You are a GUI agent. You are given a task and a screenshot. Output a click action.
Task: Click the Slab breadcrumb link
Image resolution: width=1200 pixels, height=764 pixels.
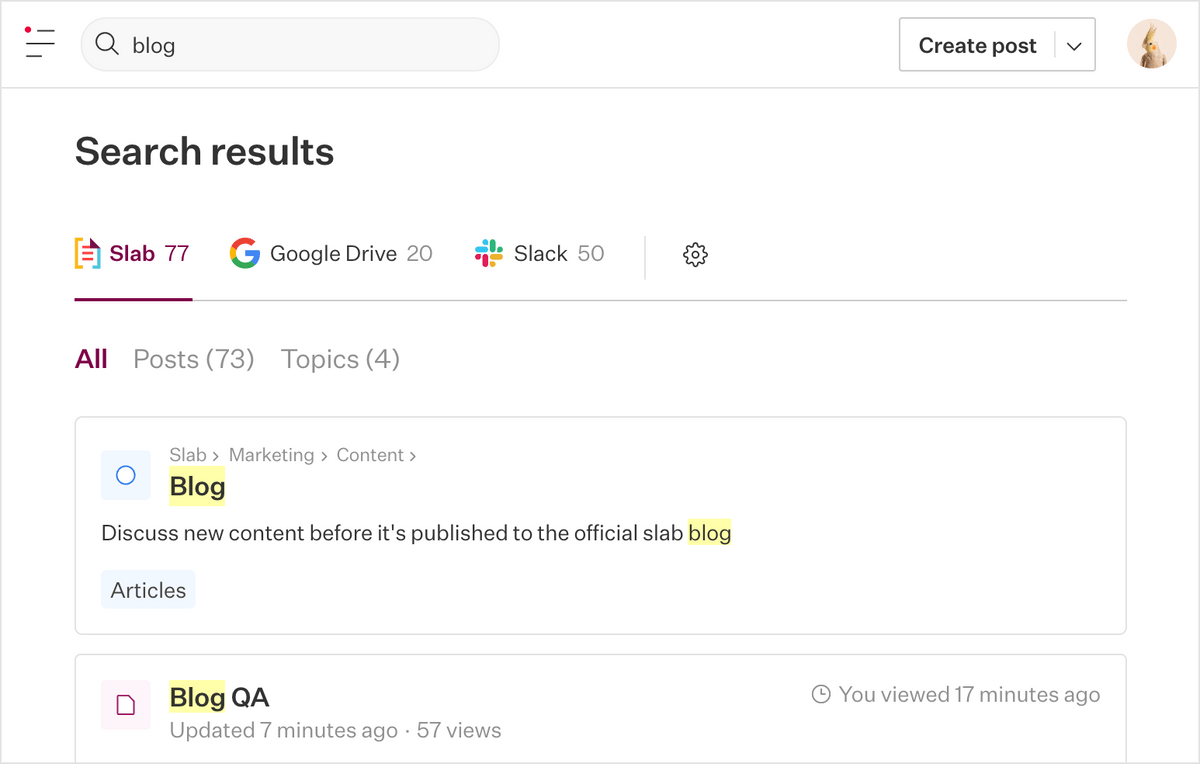[188, 455]
